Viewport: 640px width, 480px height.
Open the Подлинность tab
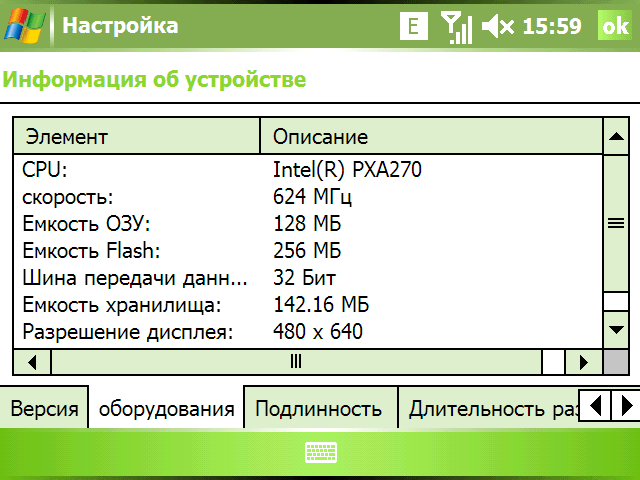[x=318, y=408]
